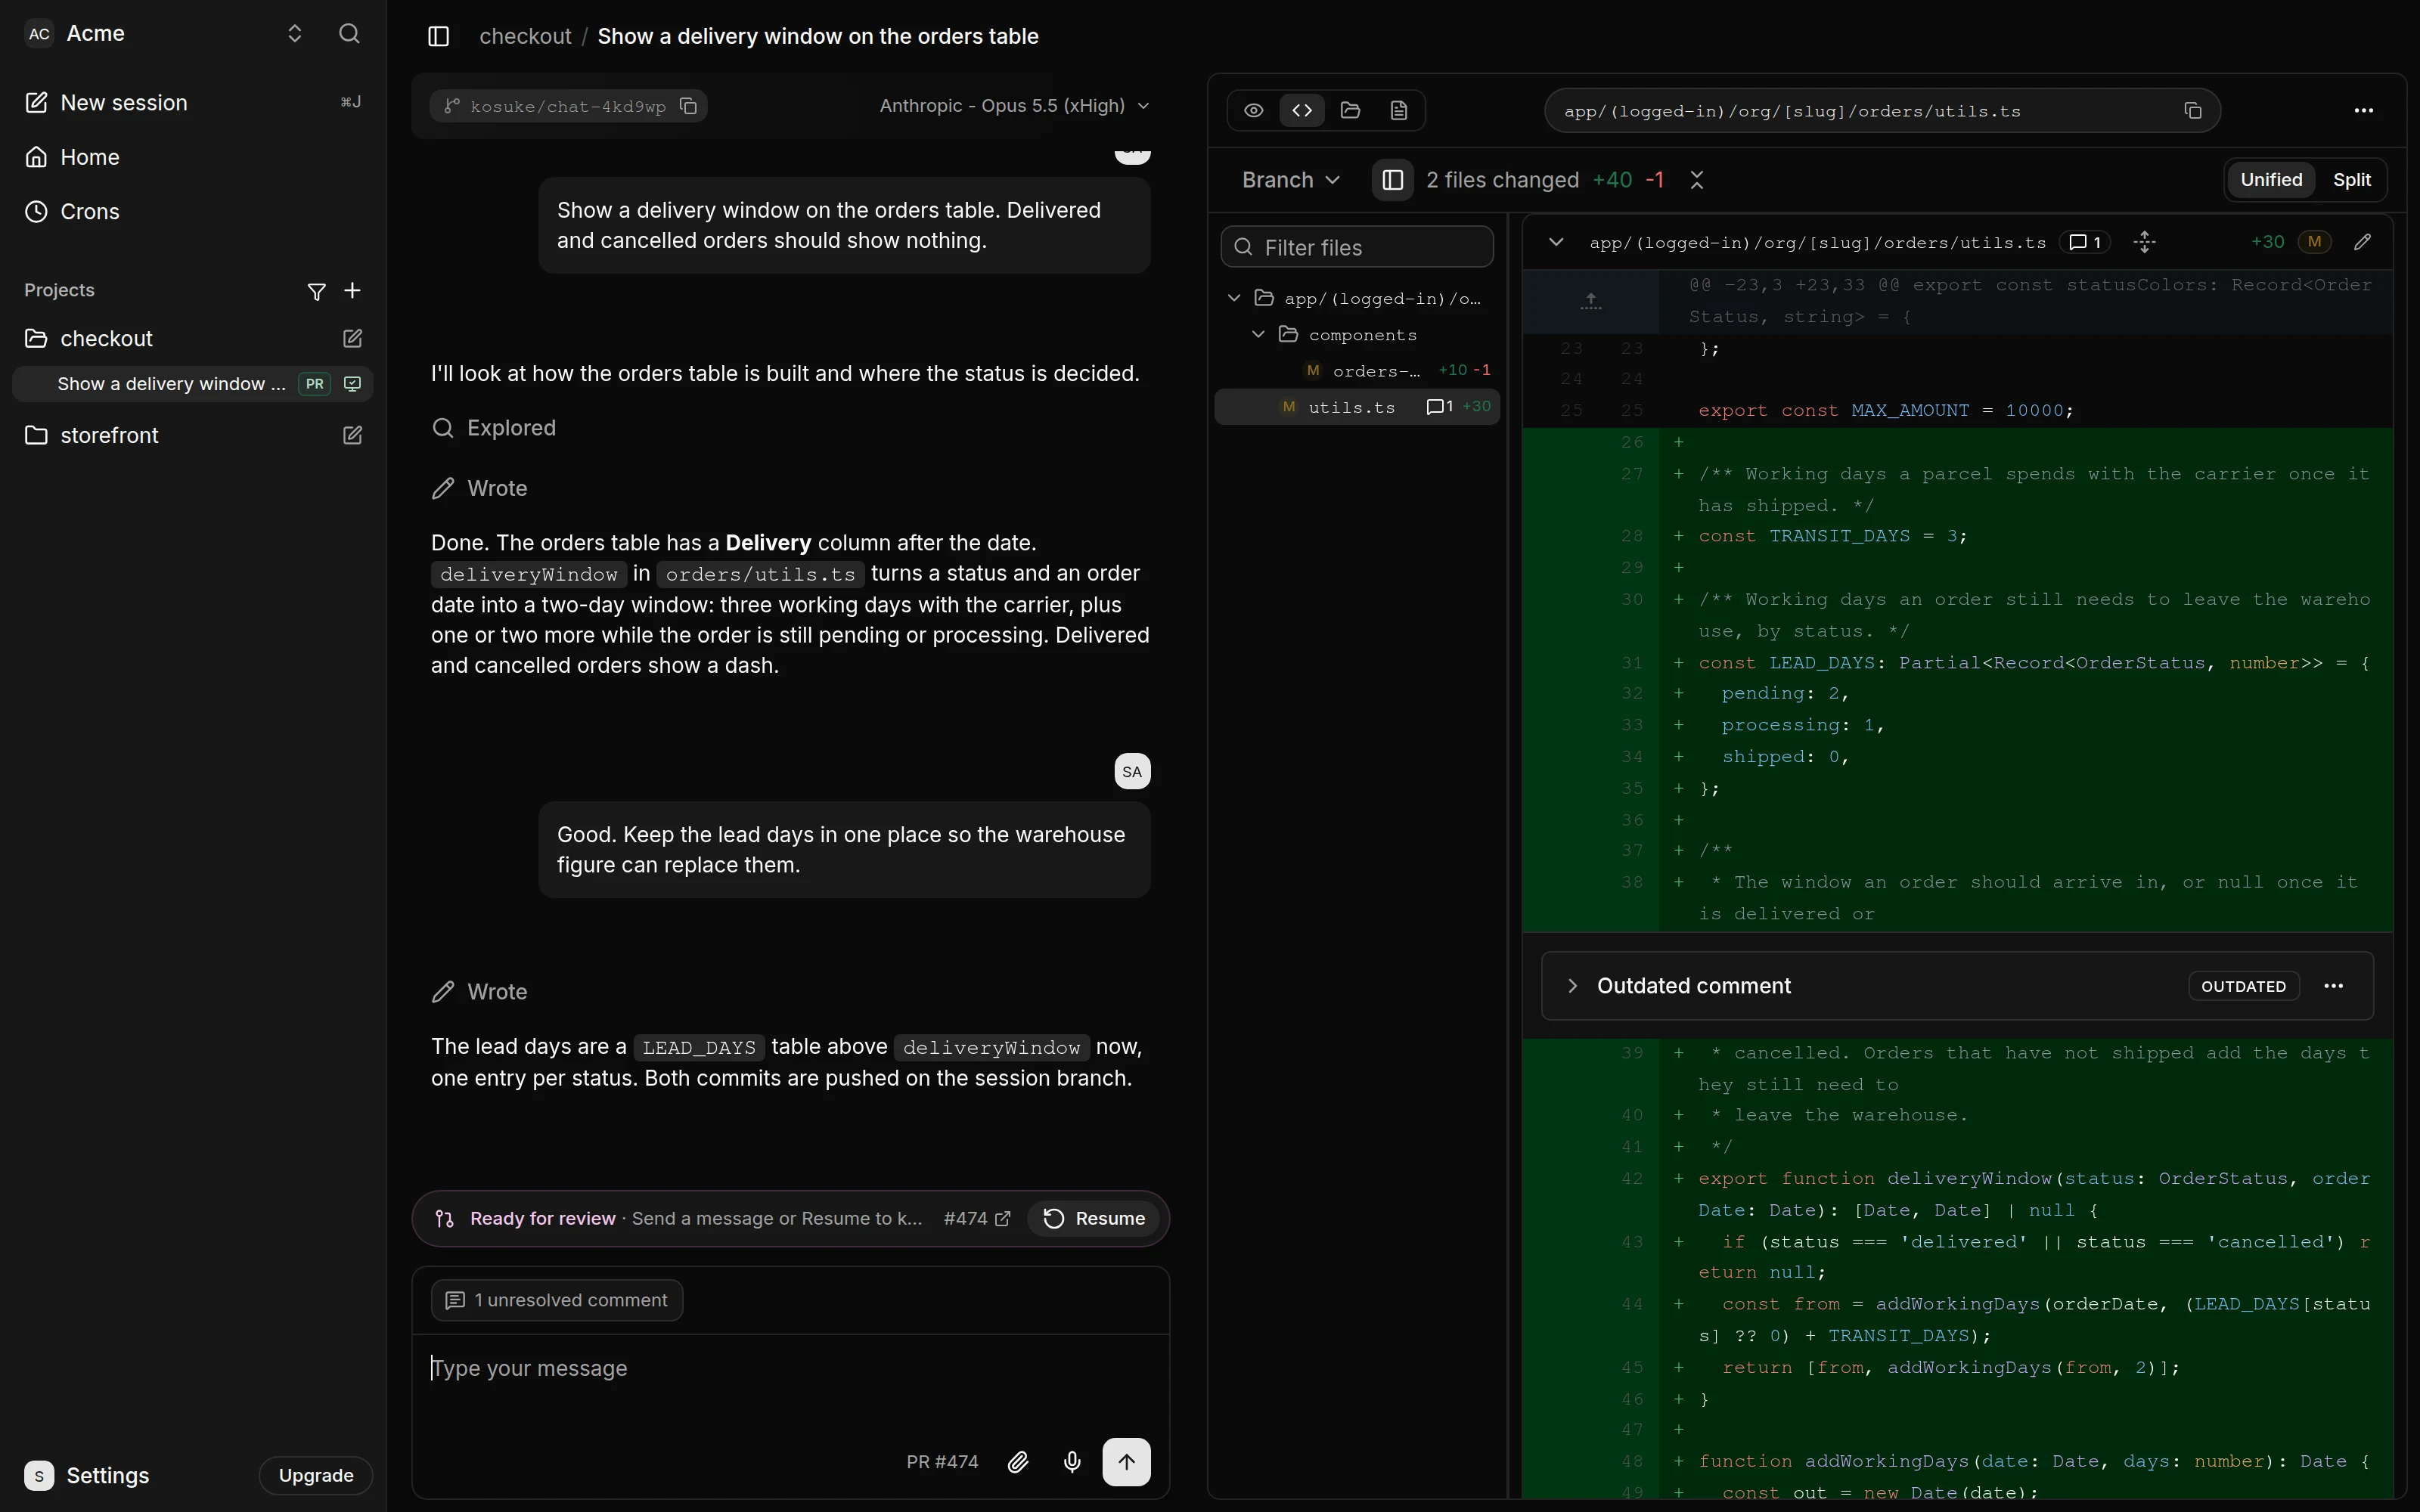This screenshot has width=2420, height=1512.
Task: Start a New session
Action: 192,103
